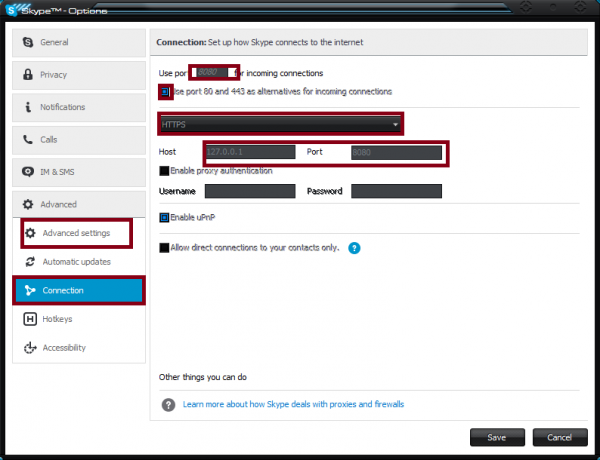Click the info icon beside Notifications
600x460 pixels.
pos(28,107)
